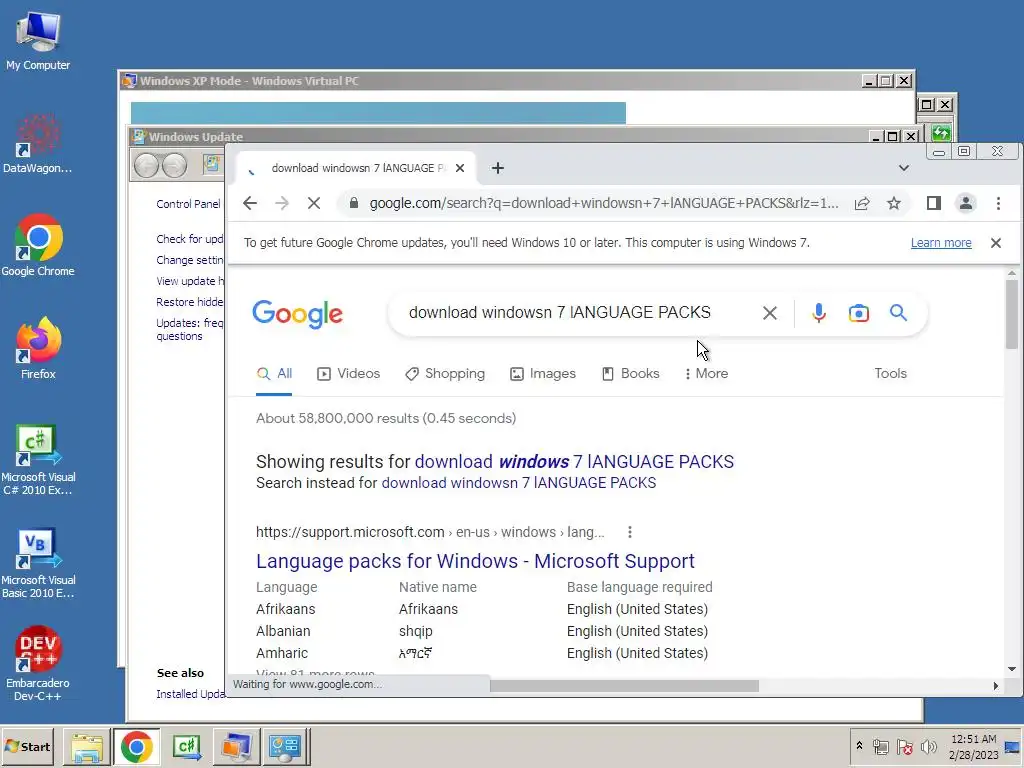
Task: Open the Chrome profile avatar
Action: pyautogui.click(x=966, y=203)
